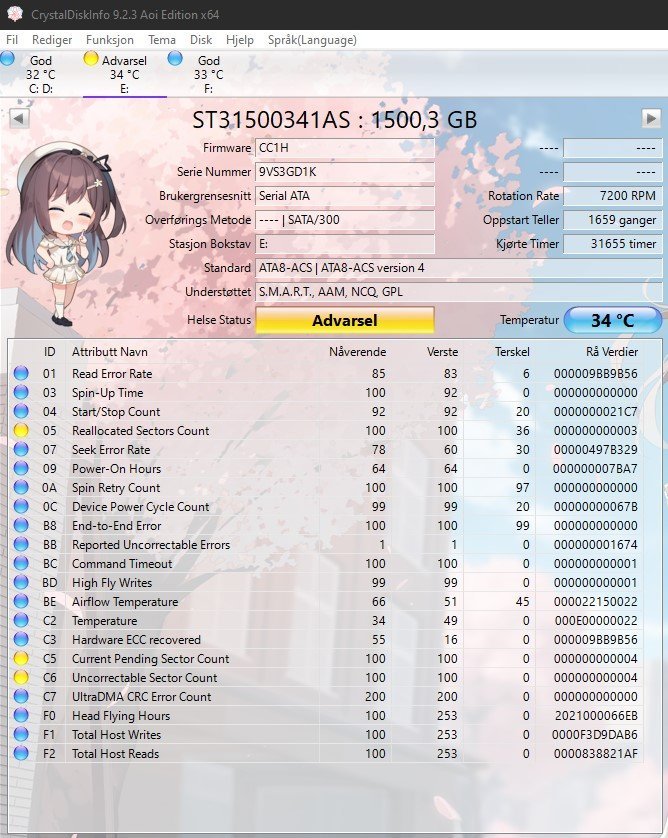668x838 pixels.
Task: Click the CrystalDiskInfo app icon in title bar
Action: (x=14, y=14)
